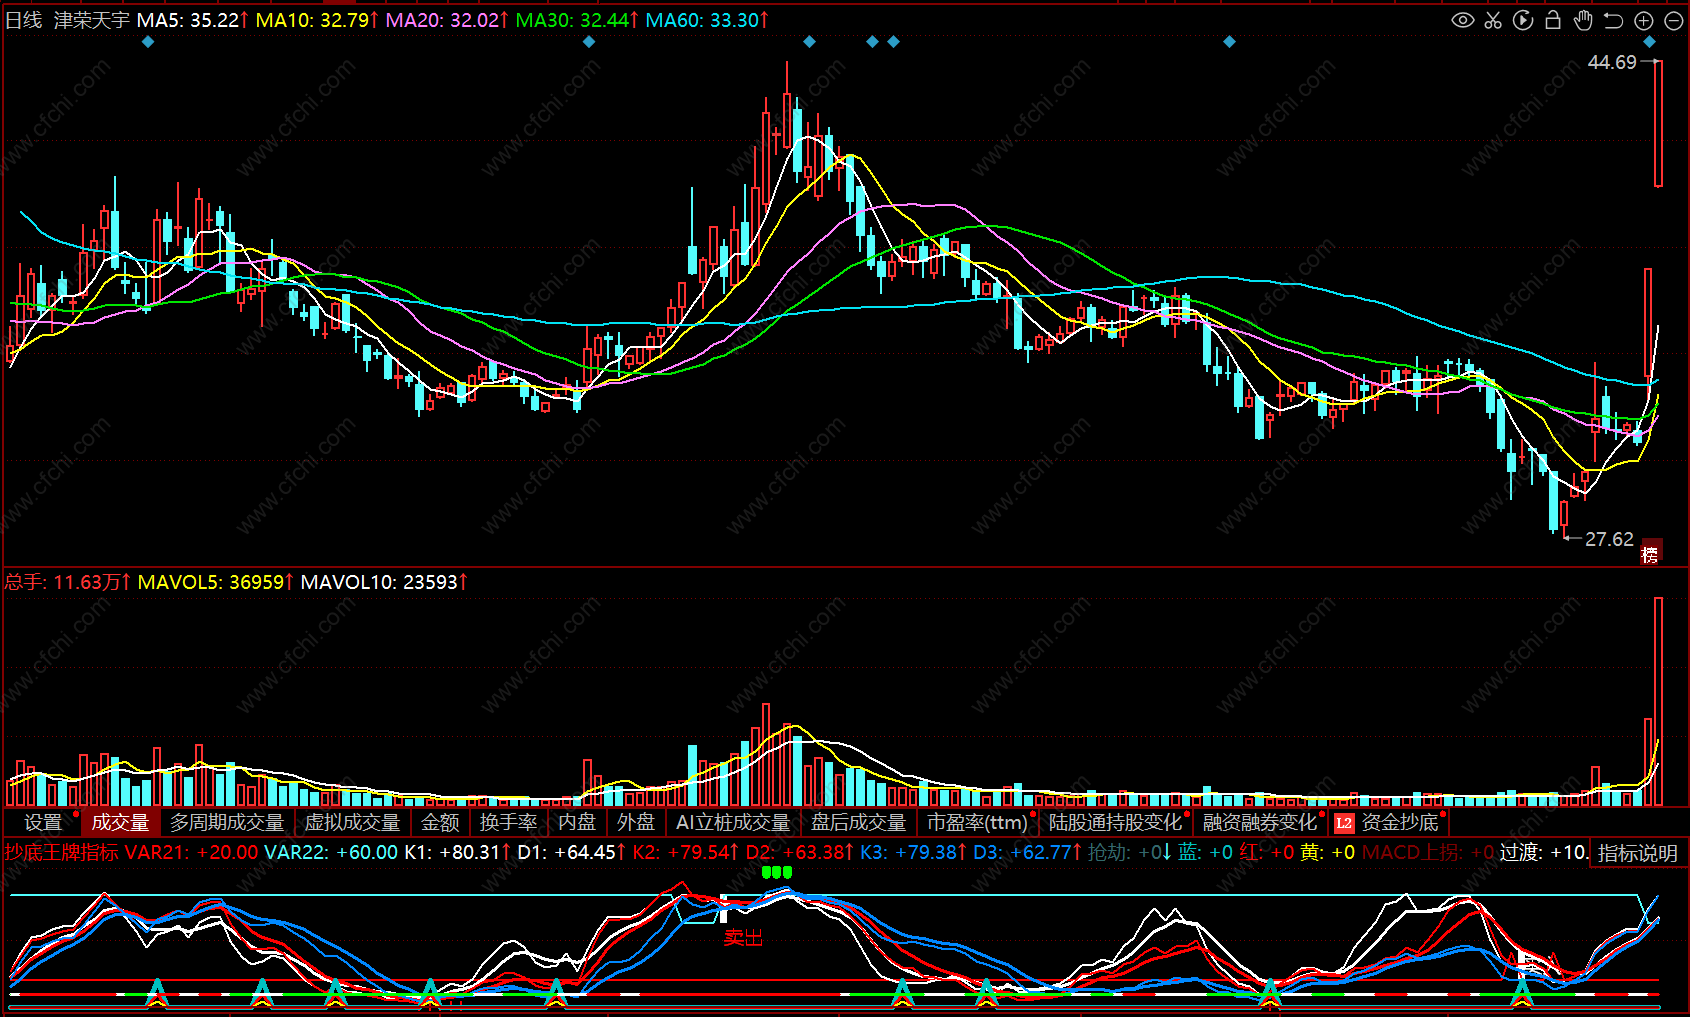
Task: Click the 抄底王牌指标 indicator name
Action: 62,852
